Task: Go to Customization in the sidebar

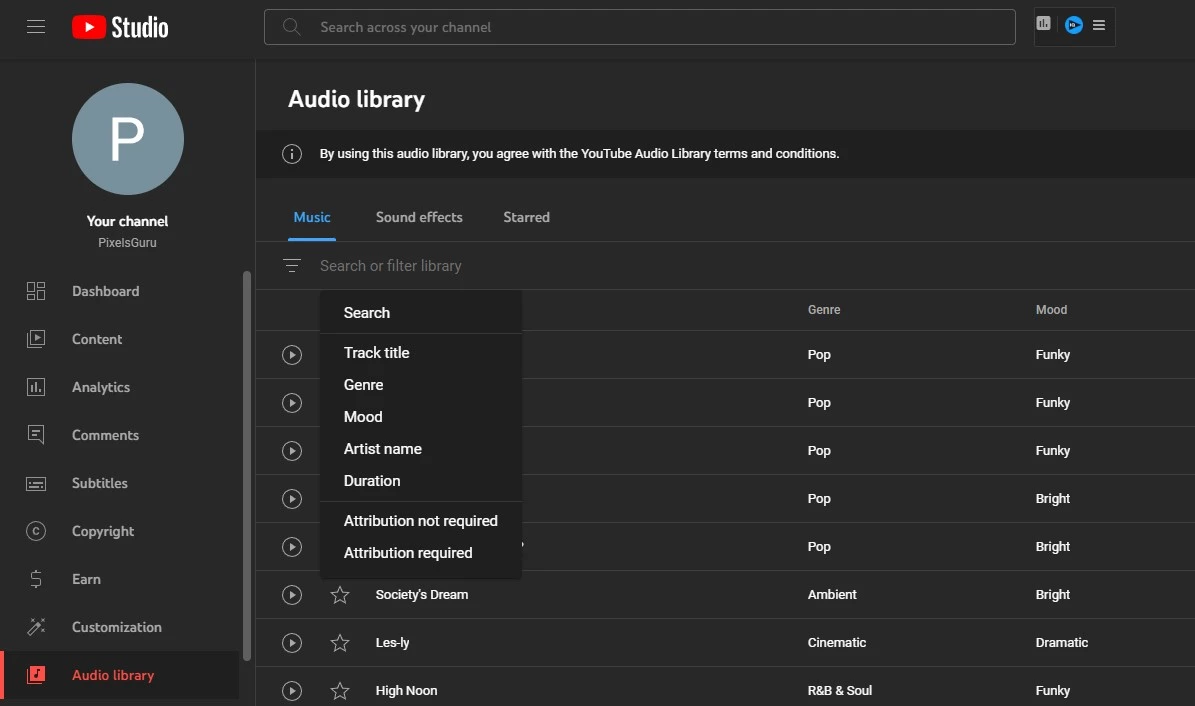Action: [116, 627]
